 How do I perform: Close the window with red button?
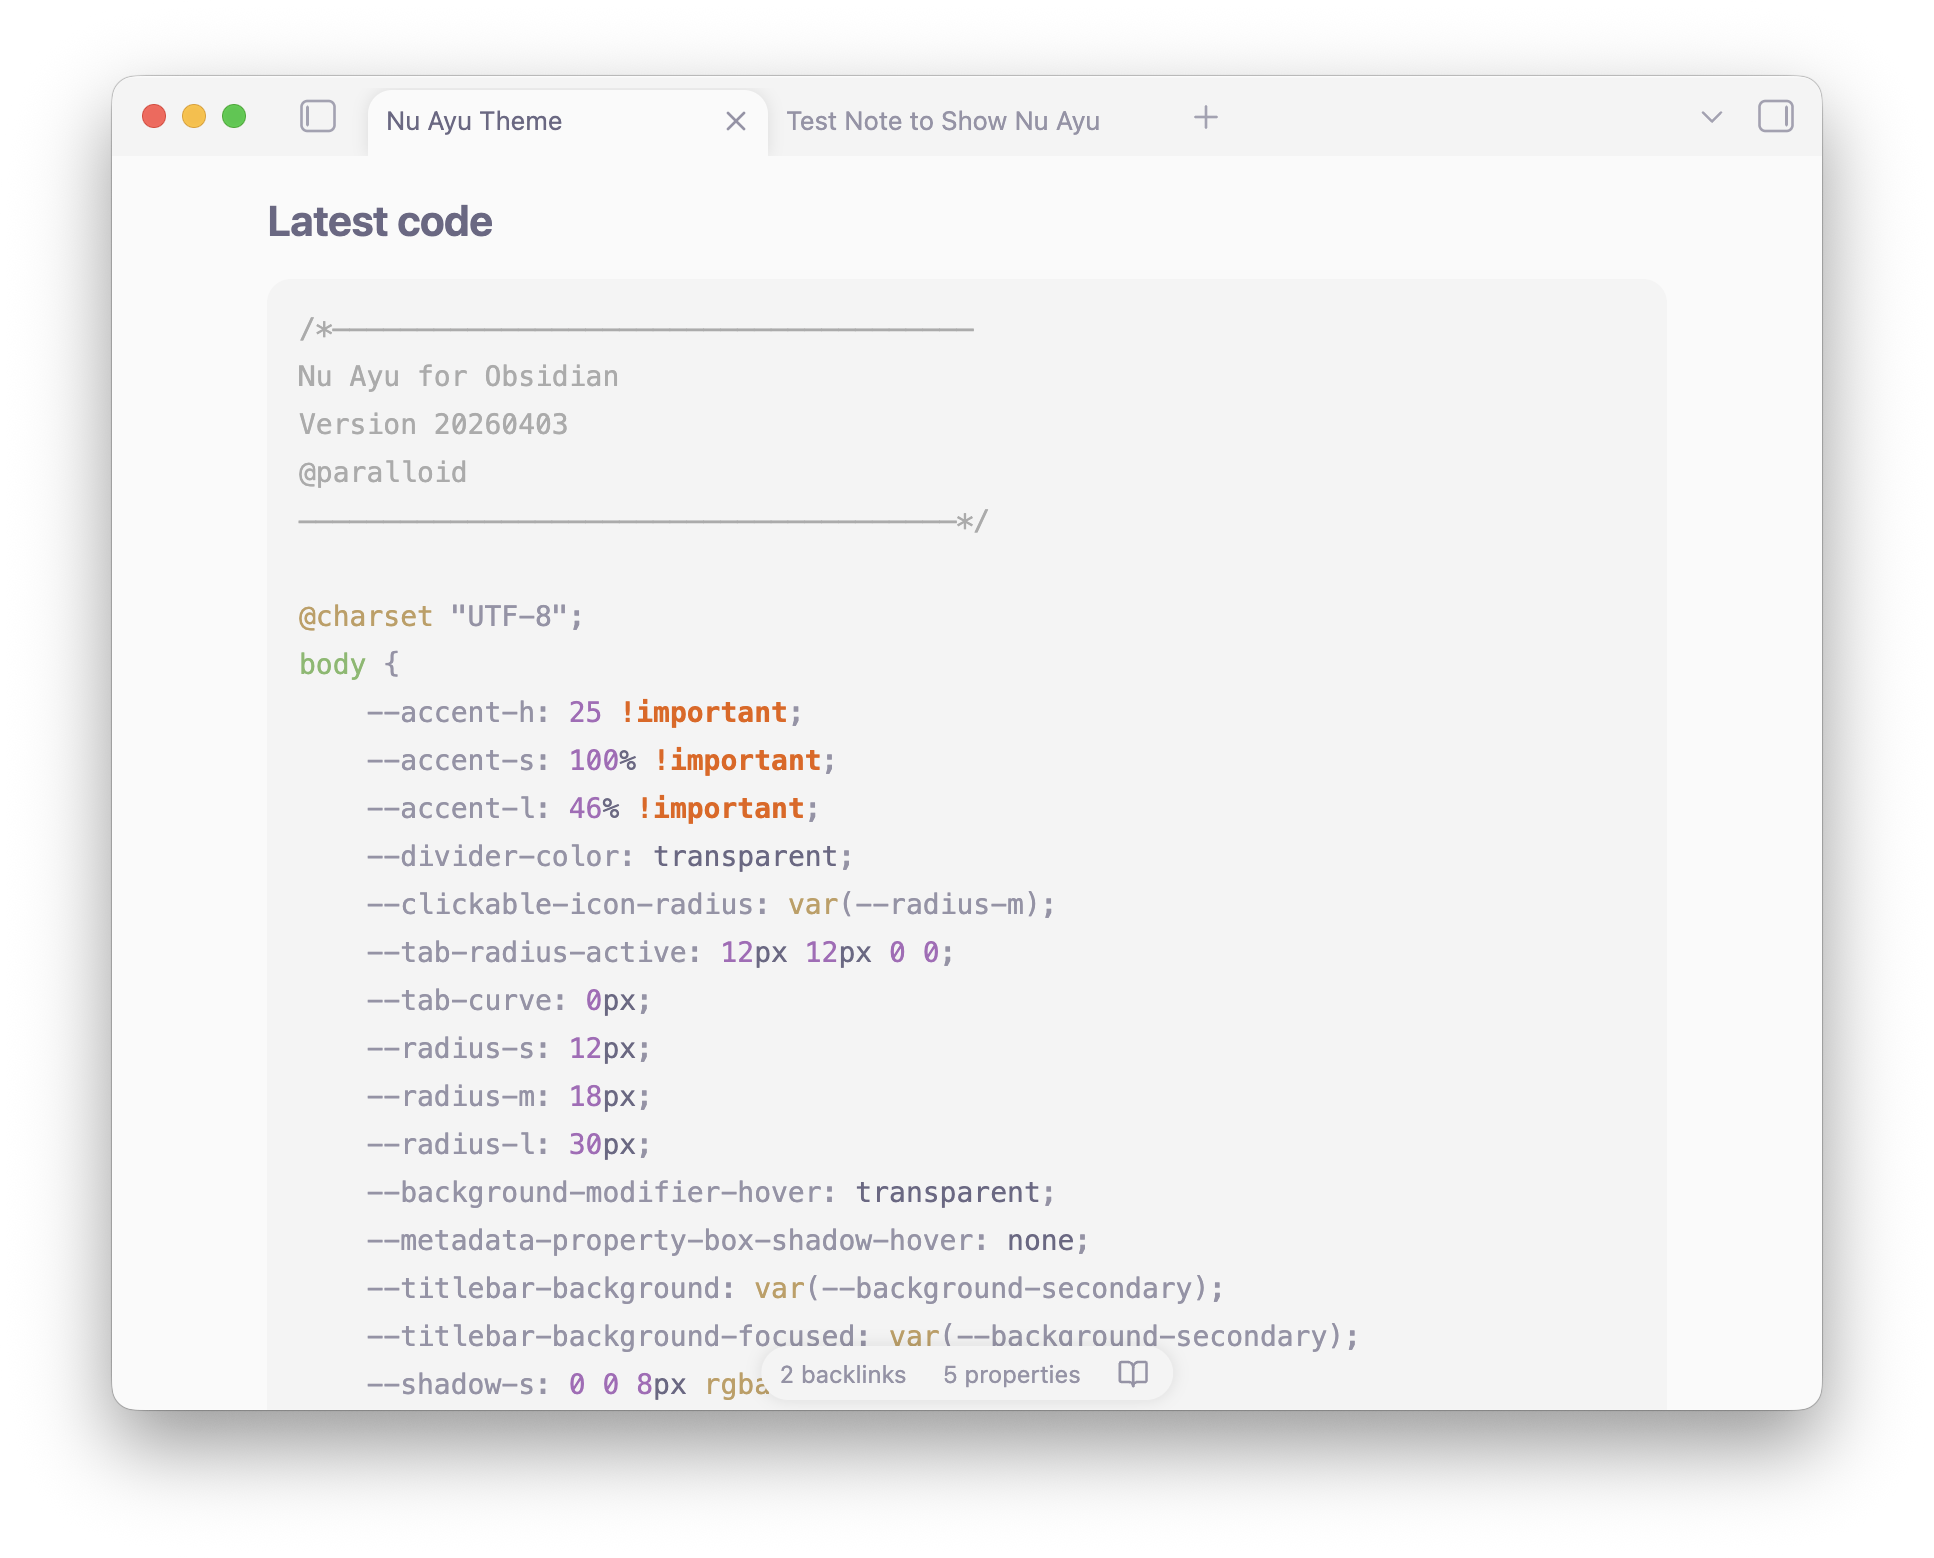(154, 117)
